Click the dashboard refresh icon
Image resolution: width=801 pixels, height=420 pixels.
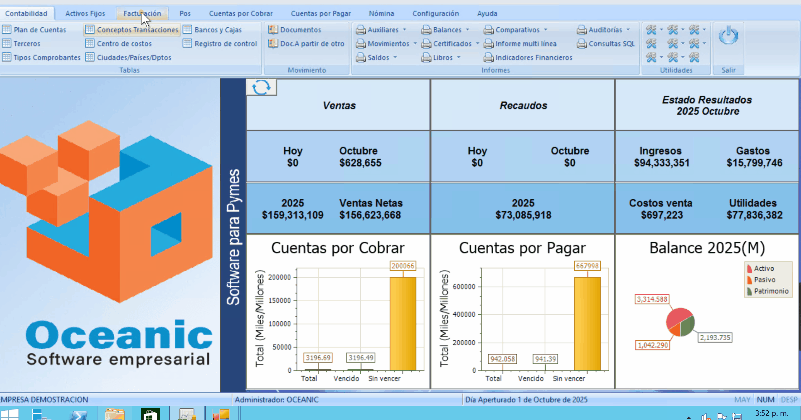(261, 88)
